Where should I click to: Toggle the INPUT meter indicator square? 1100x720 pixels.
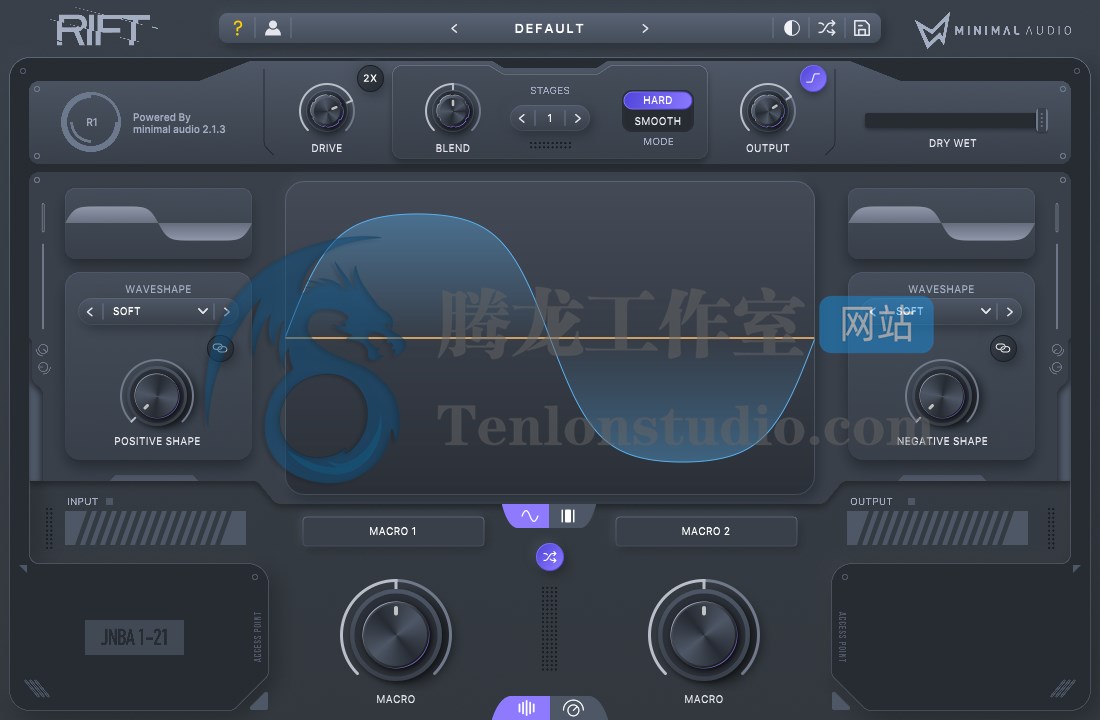pyautogui.click(x=109, y=501)
